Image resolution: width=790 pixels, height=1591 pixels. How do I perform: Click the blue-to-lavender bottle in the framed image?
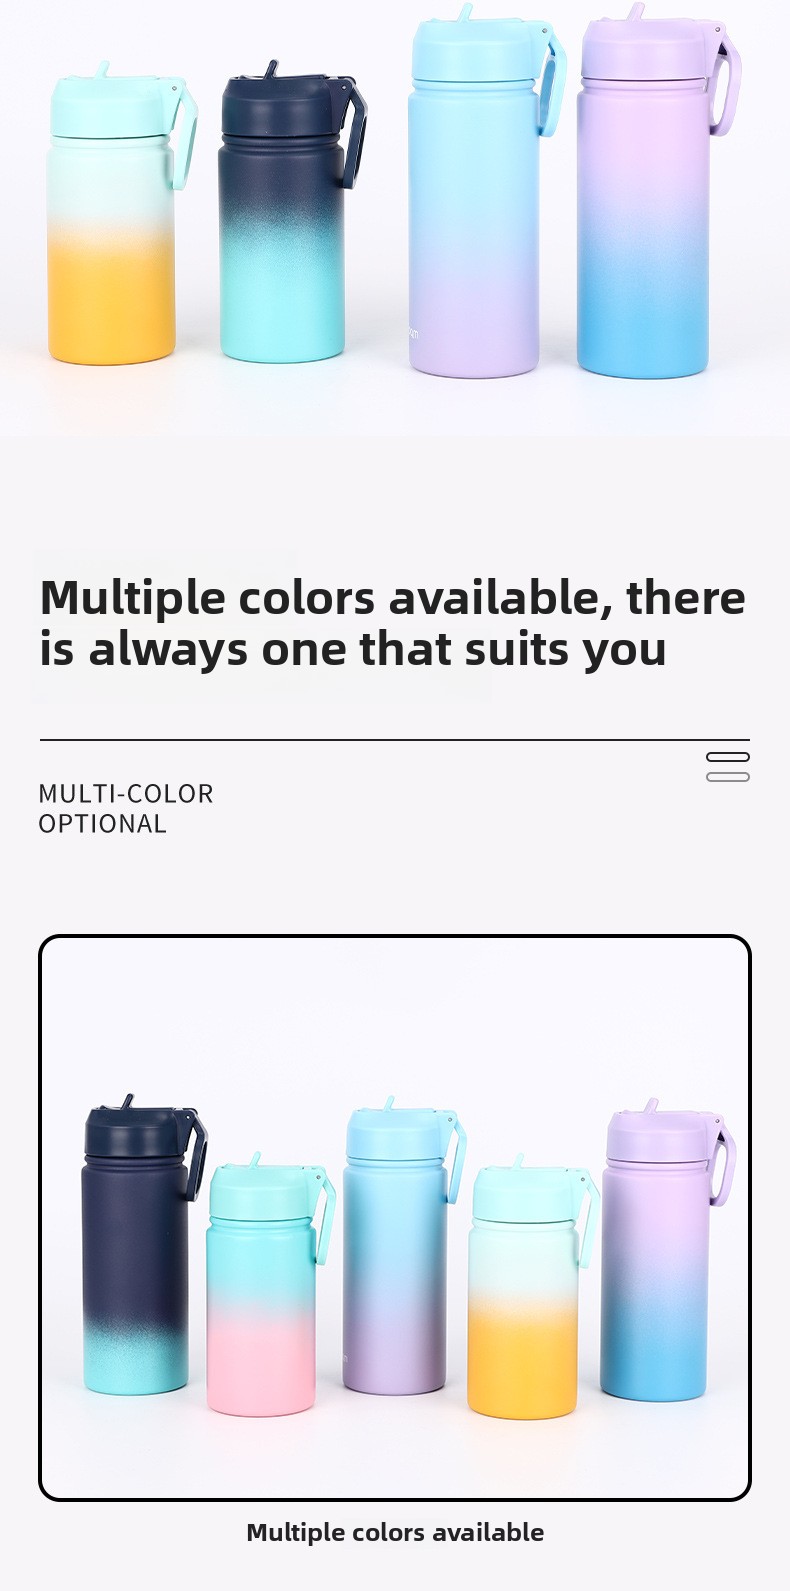tap(402, 1247)
